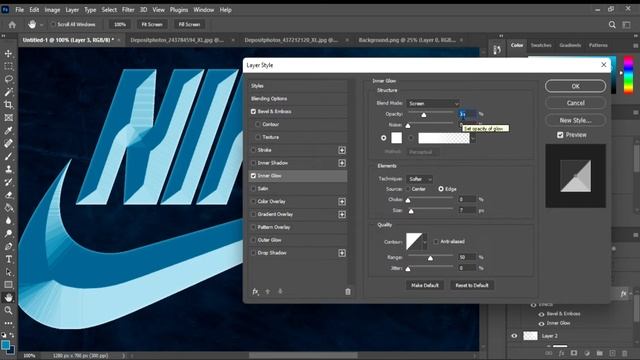The width and height of the screenshot is (640, 360).
Task: Select the Paint Bucket tool
Action: pyautogui.click(x=8, y=208)
